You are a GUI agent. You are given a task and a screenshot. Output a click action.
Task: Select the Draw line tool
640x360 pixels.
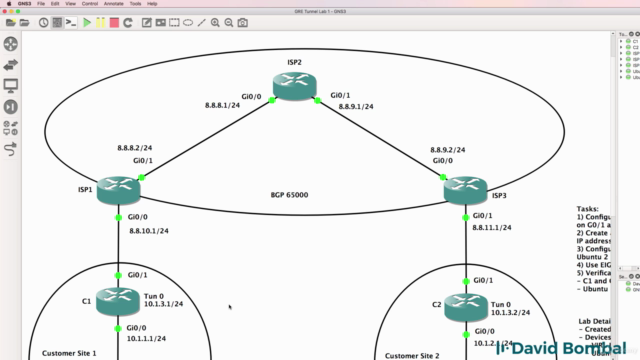pyautogui.click(x=201, y=23)
